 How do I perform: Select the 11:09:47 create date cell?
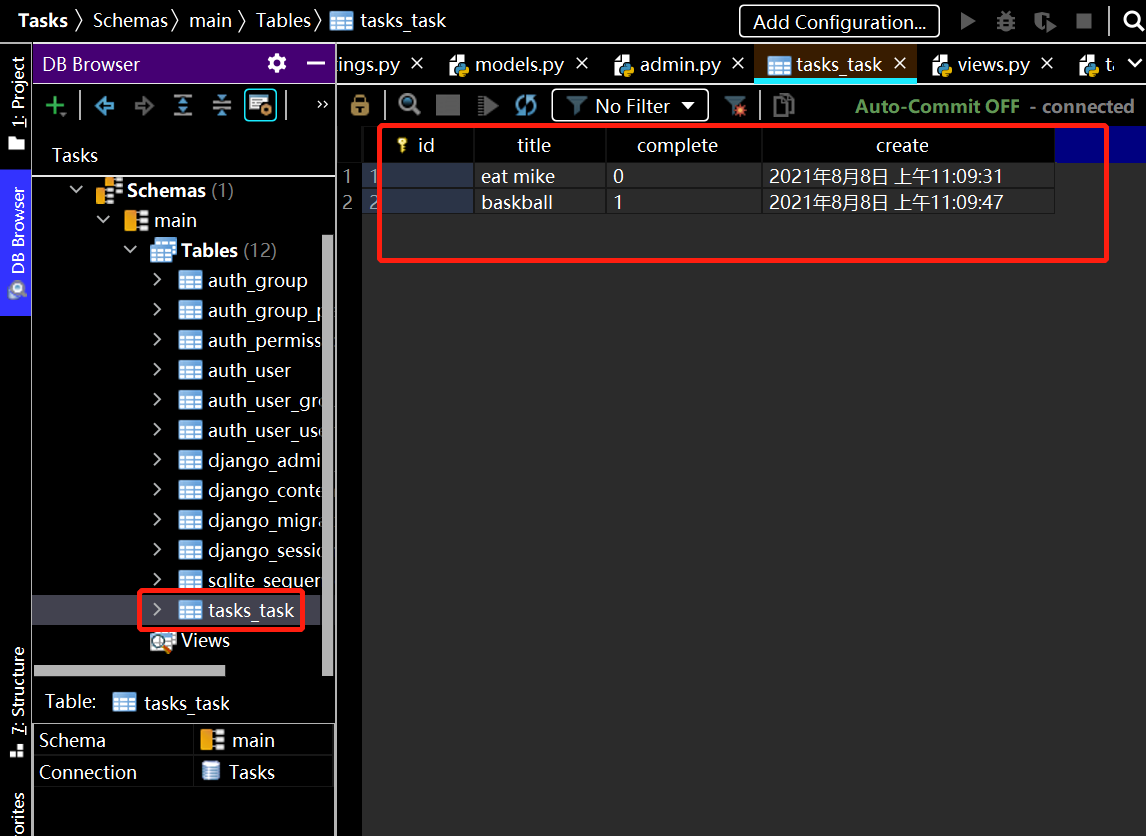[x=908, y=202]
